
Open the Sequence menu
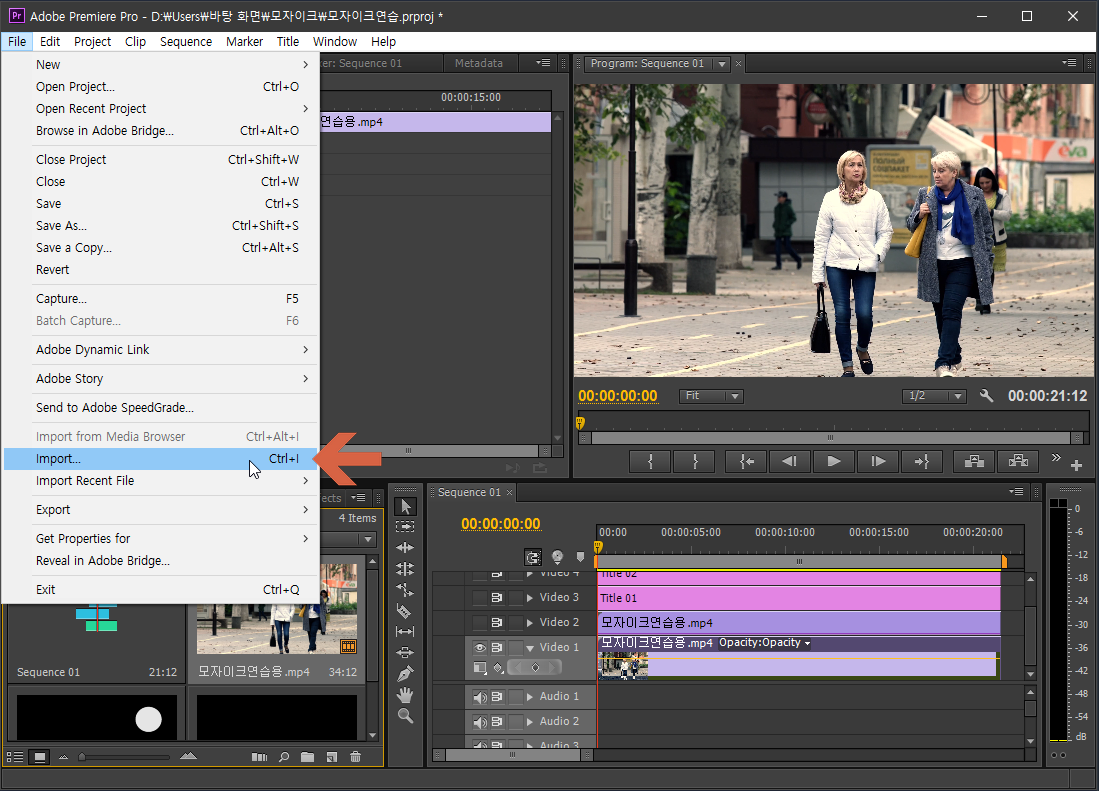tap(186, 41)
